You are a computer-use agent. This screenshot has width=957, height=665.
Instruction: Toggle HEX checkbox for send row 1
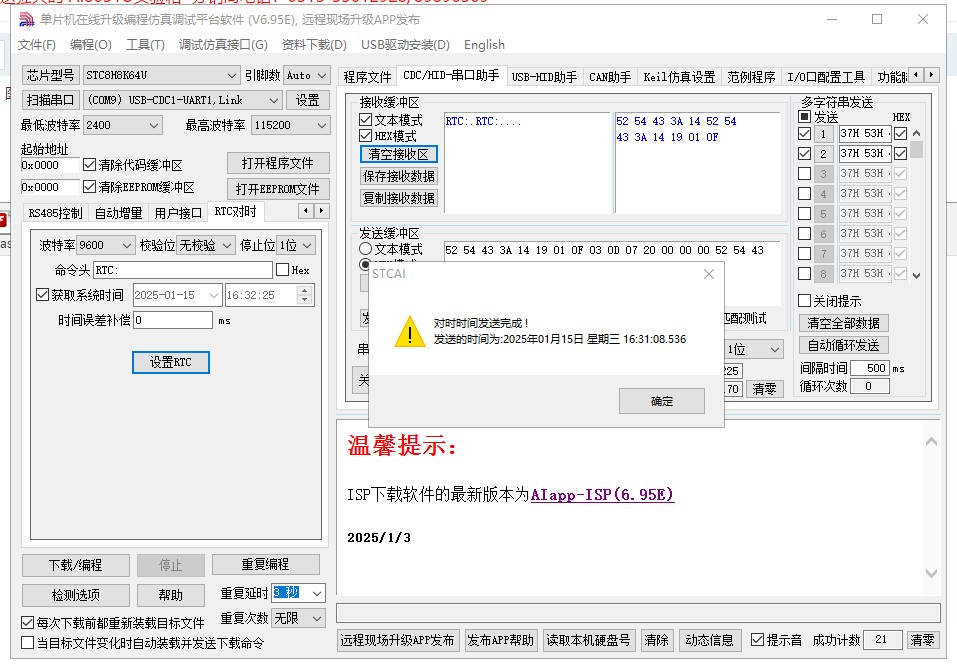click(x=900, y=134)
